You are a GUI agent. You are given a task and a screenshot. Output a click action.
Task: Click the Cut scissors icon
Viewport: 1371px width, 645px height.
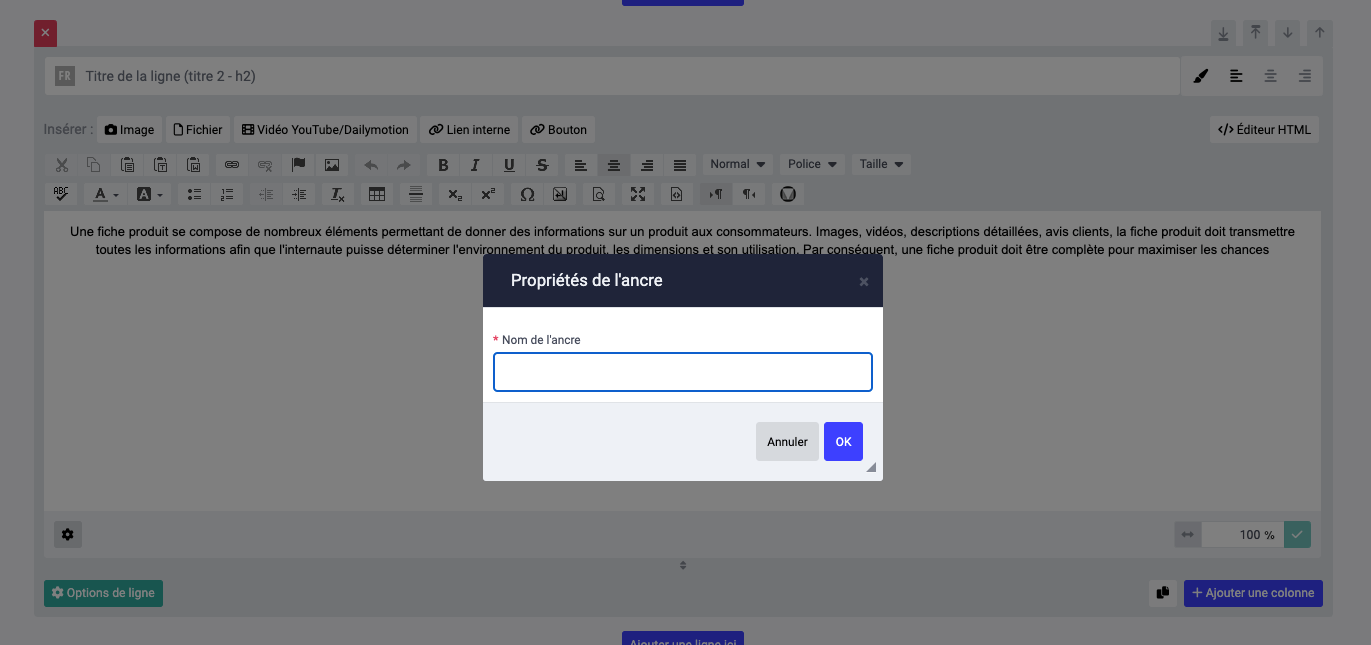62,165
